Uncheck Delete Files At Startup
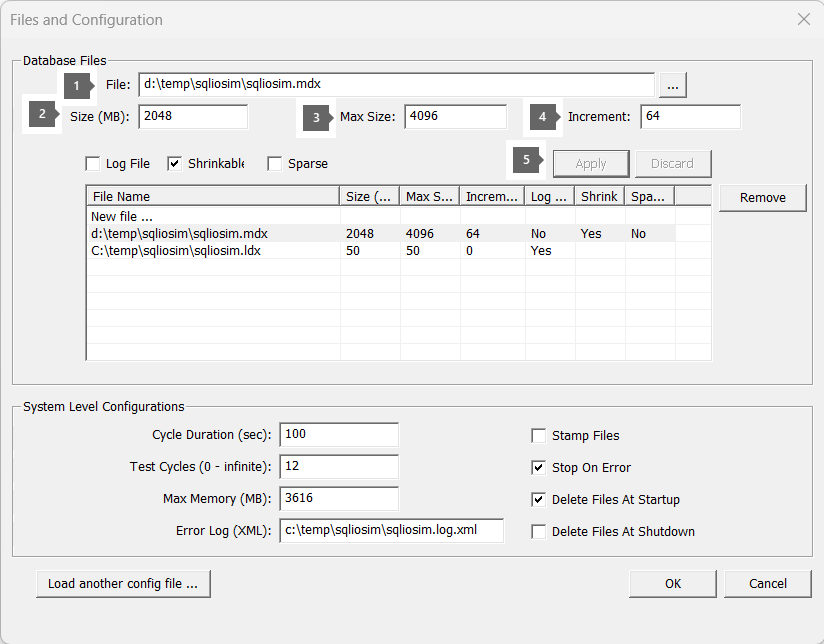Image resolution: width=824 pixels, height=644 pixels. pos(539,500)
